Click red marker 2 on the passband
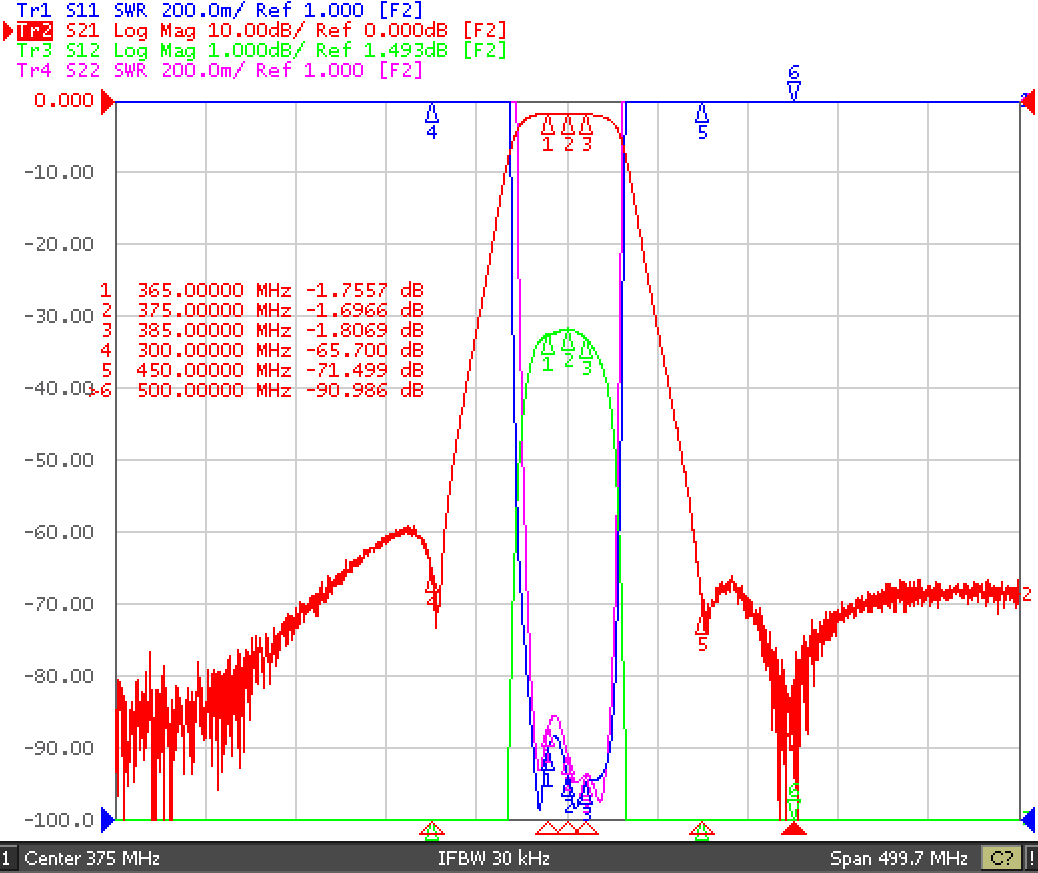The width and height of the screenshot is (1038, 873). [568, 133]
